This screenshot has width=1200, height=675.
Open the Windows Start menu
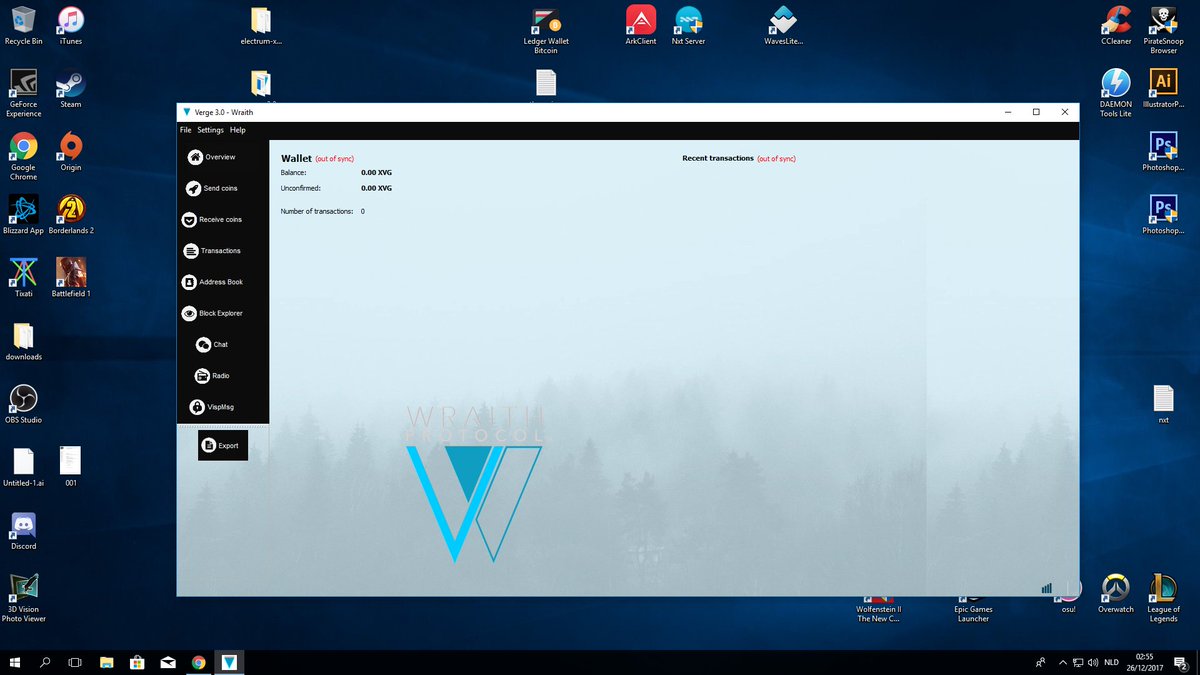click(x=15, y=662)
